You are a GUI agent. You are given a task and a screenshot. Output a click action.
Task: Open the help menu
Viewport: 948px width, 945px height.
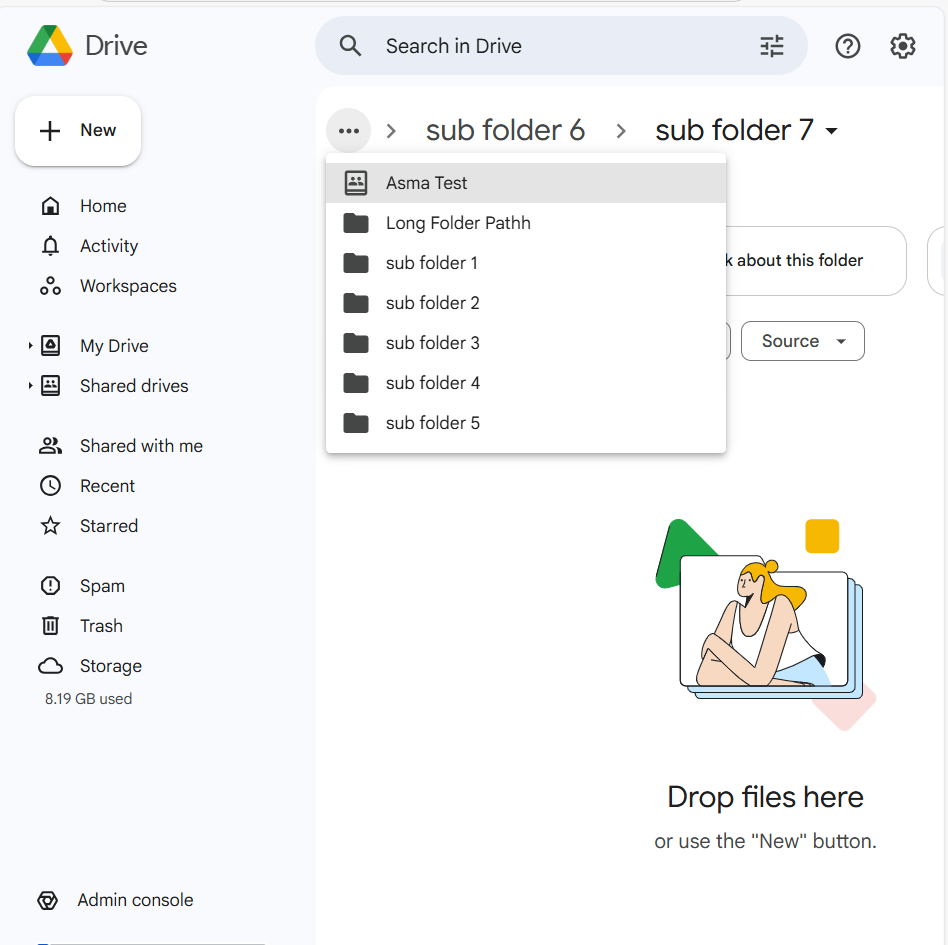click(847, 46)
